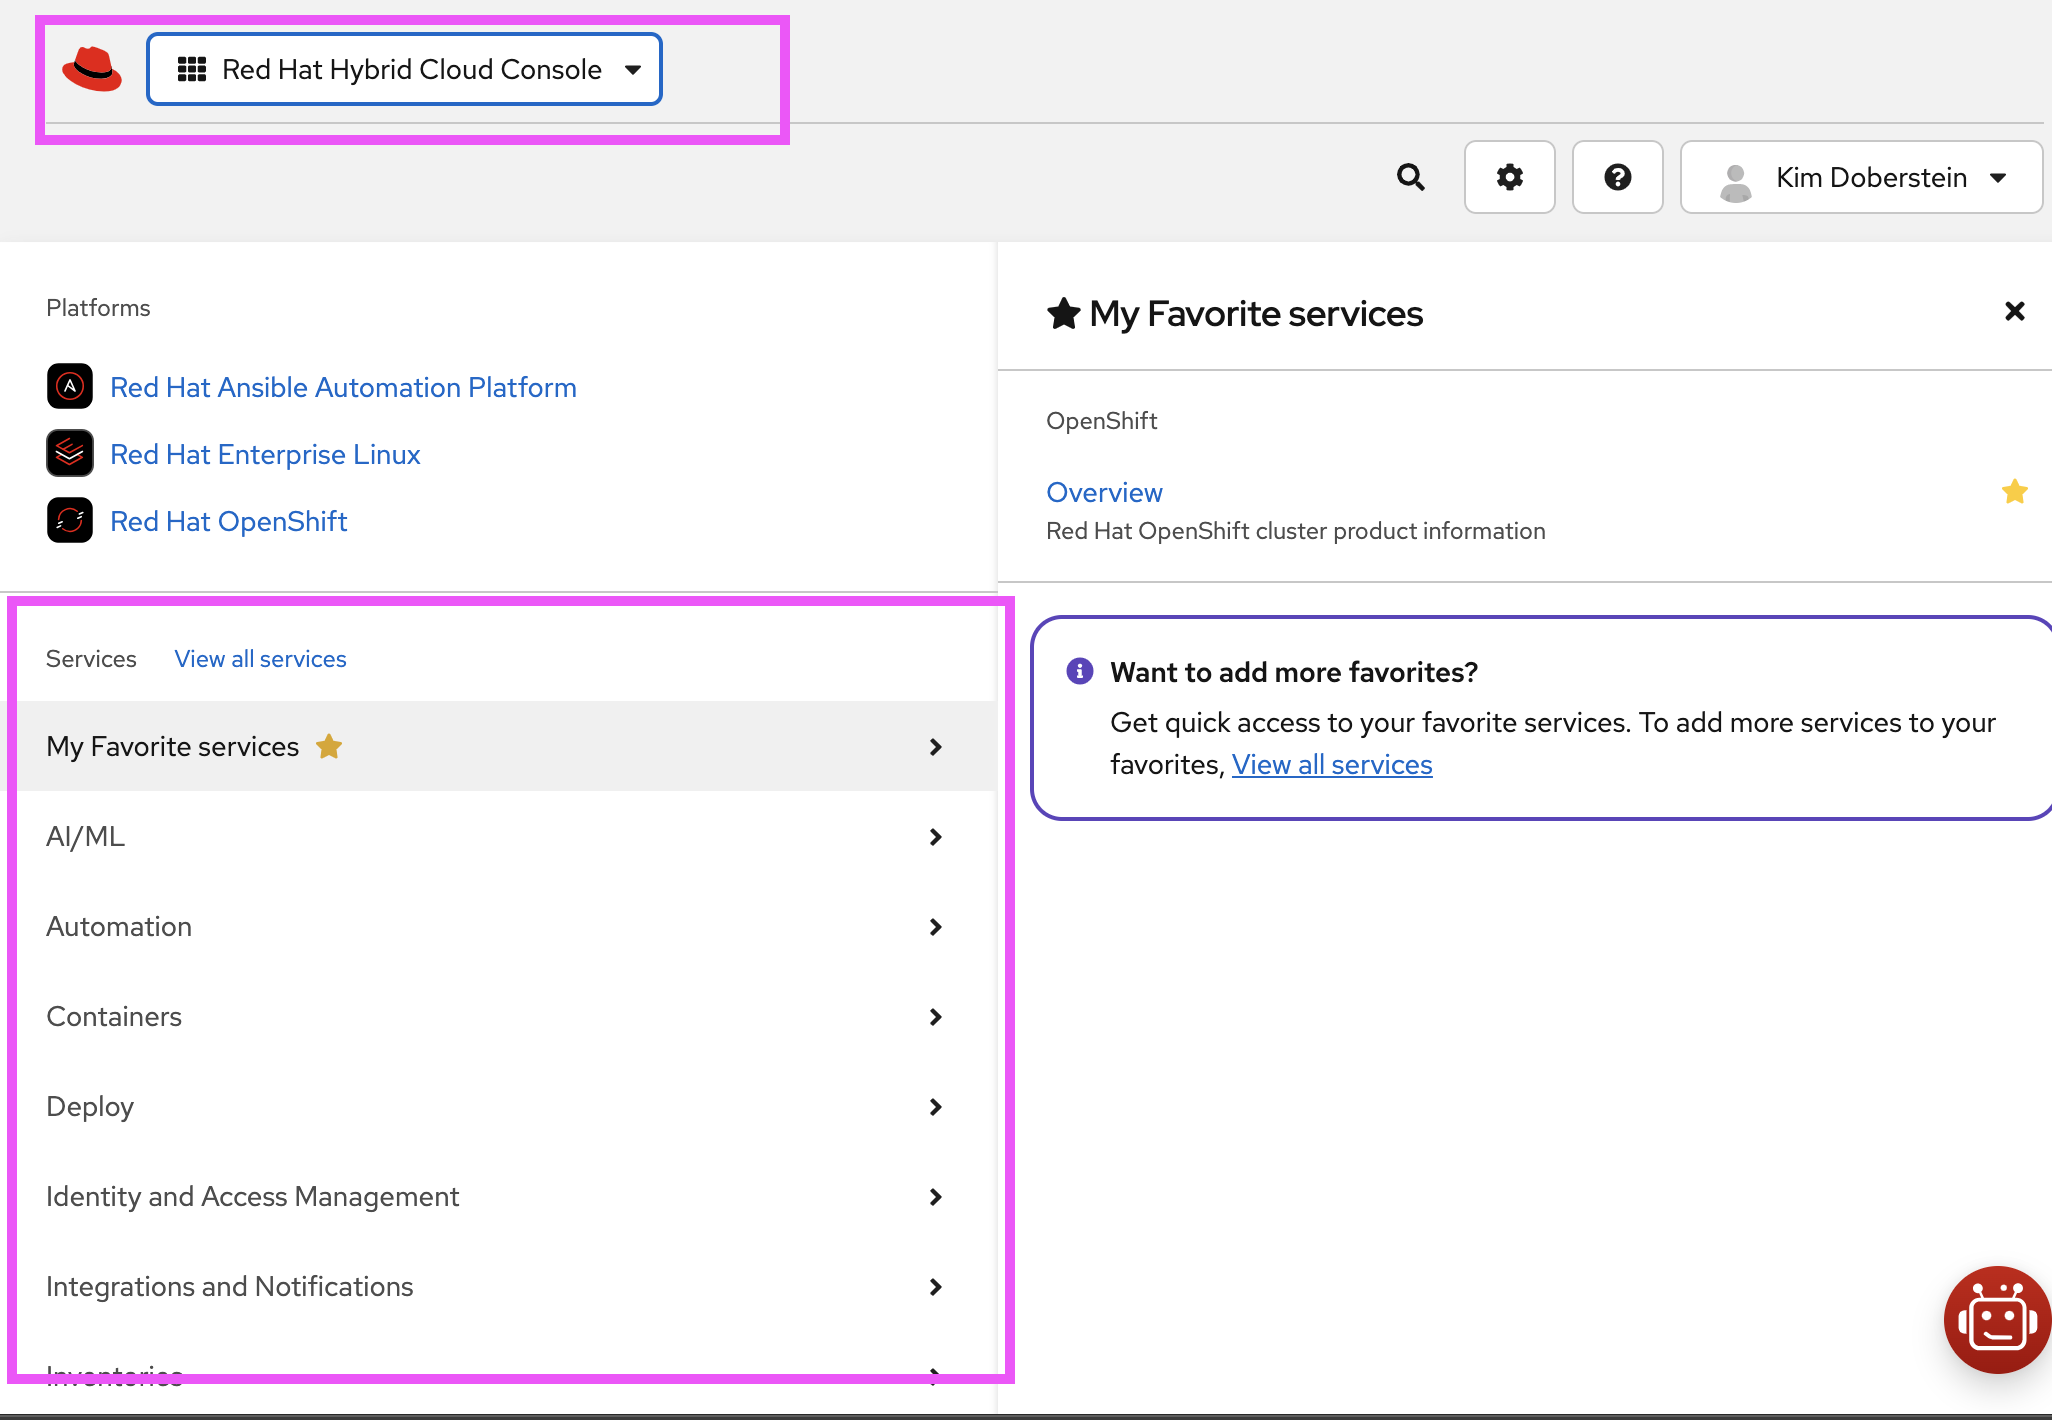Open the OpenShift Overview link
Image resolution: width=2052 pixels, height=1420 pixels.
point(1104,492)
